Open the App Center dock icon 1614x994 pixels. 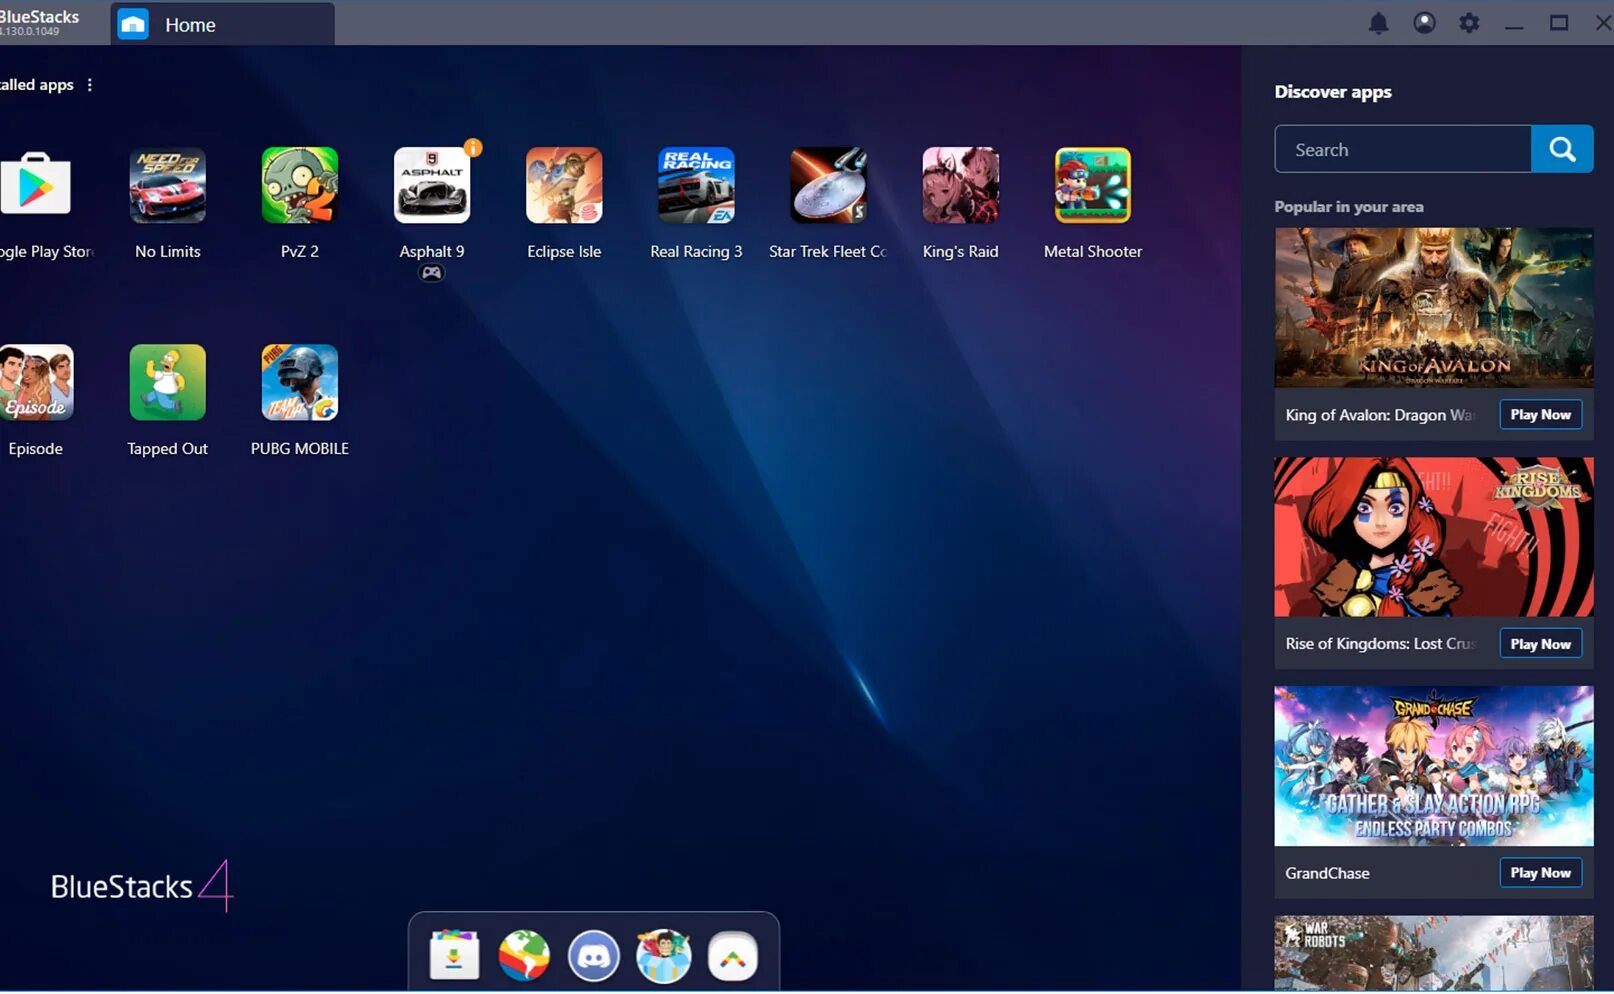[454, 955]
